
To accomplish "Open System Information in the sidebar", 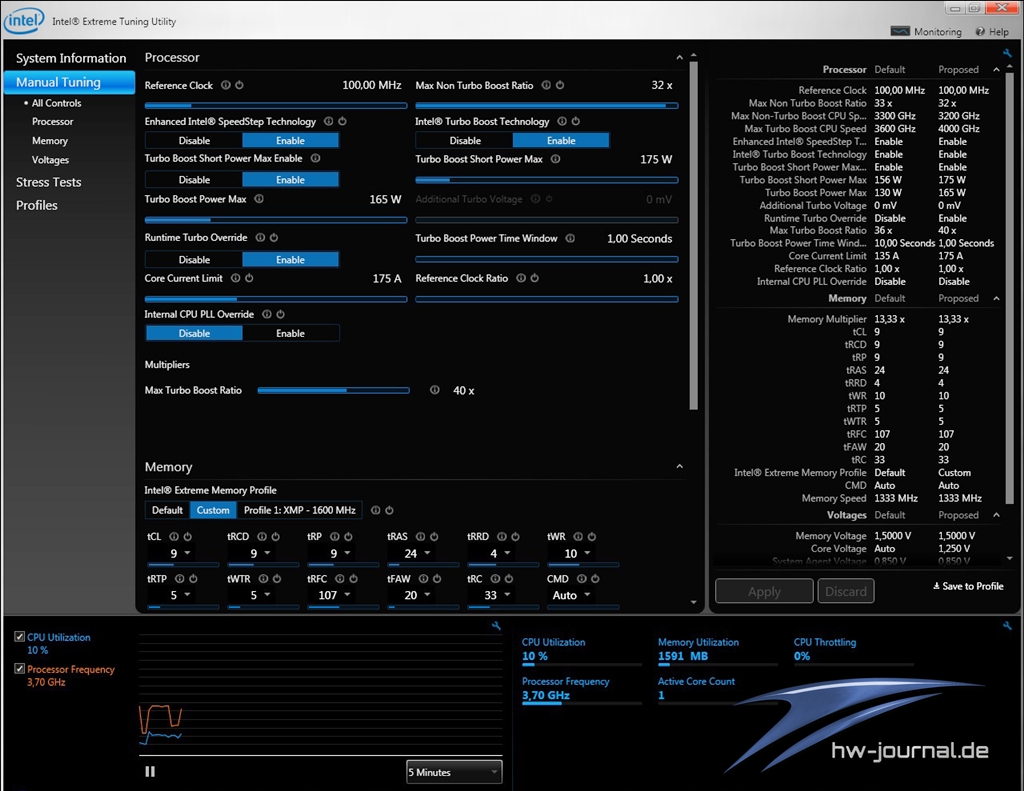I will point(71,58).
